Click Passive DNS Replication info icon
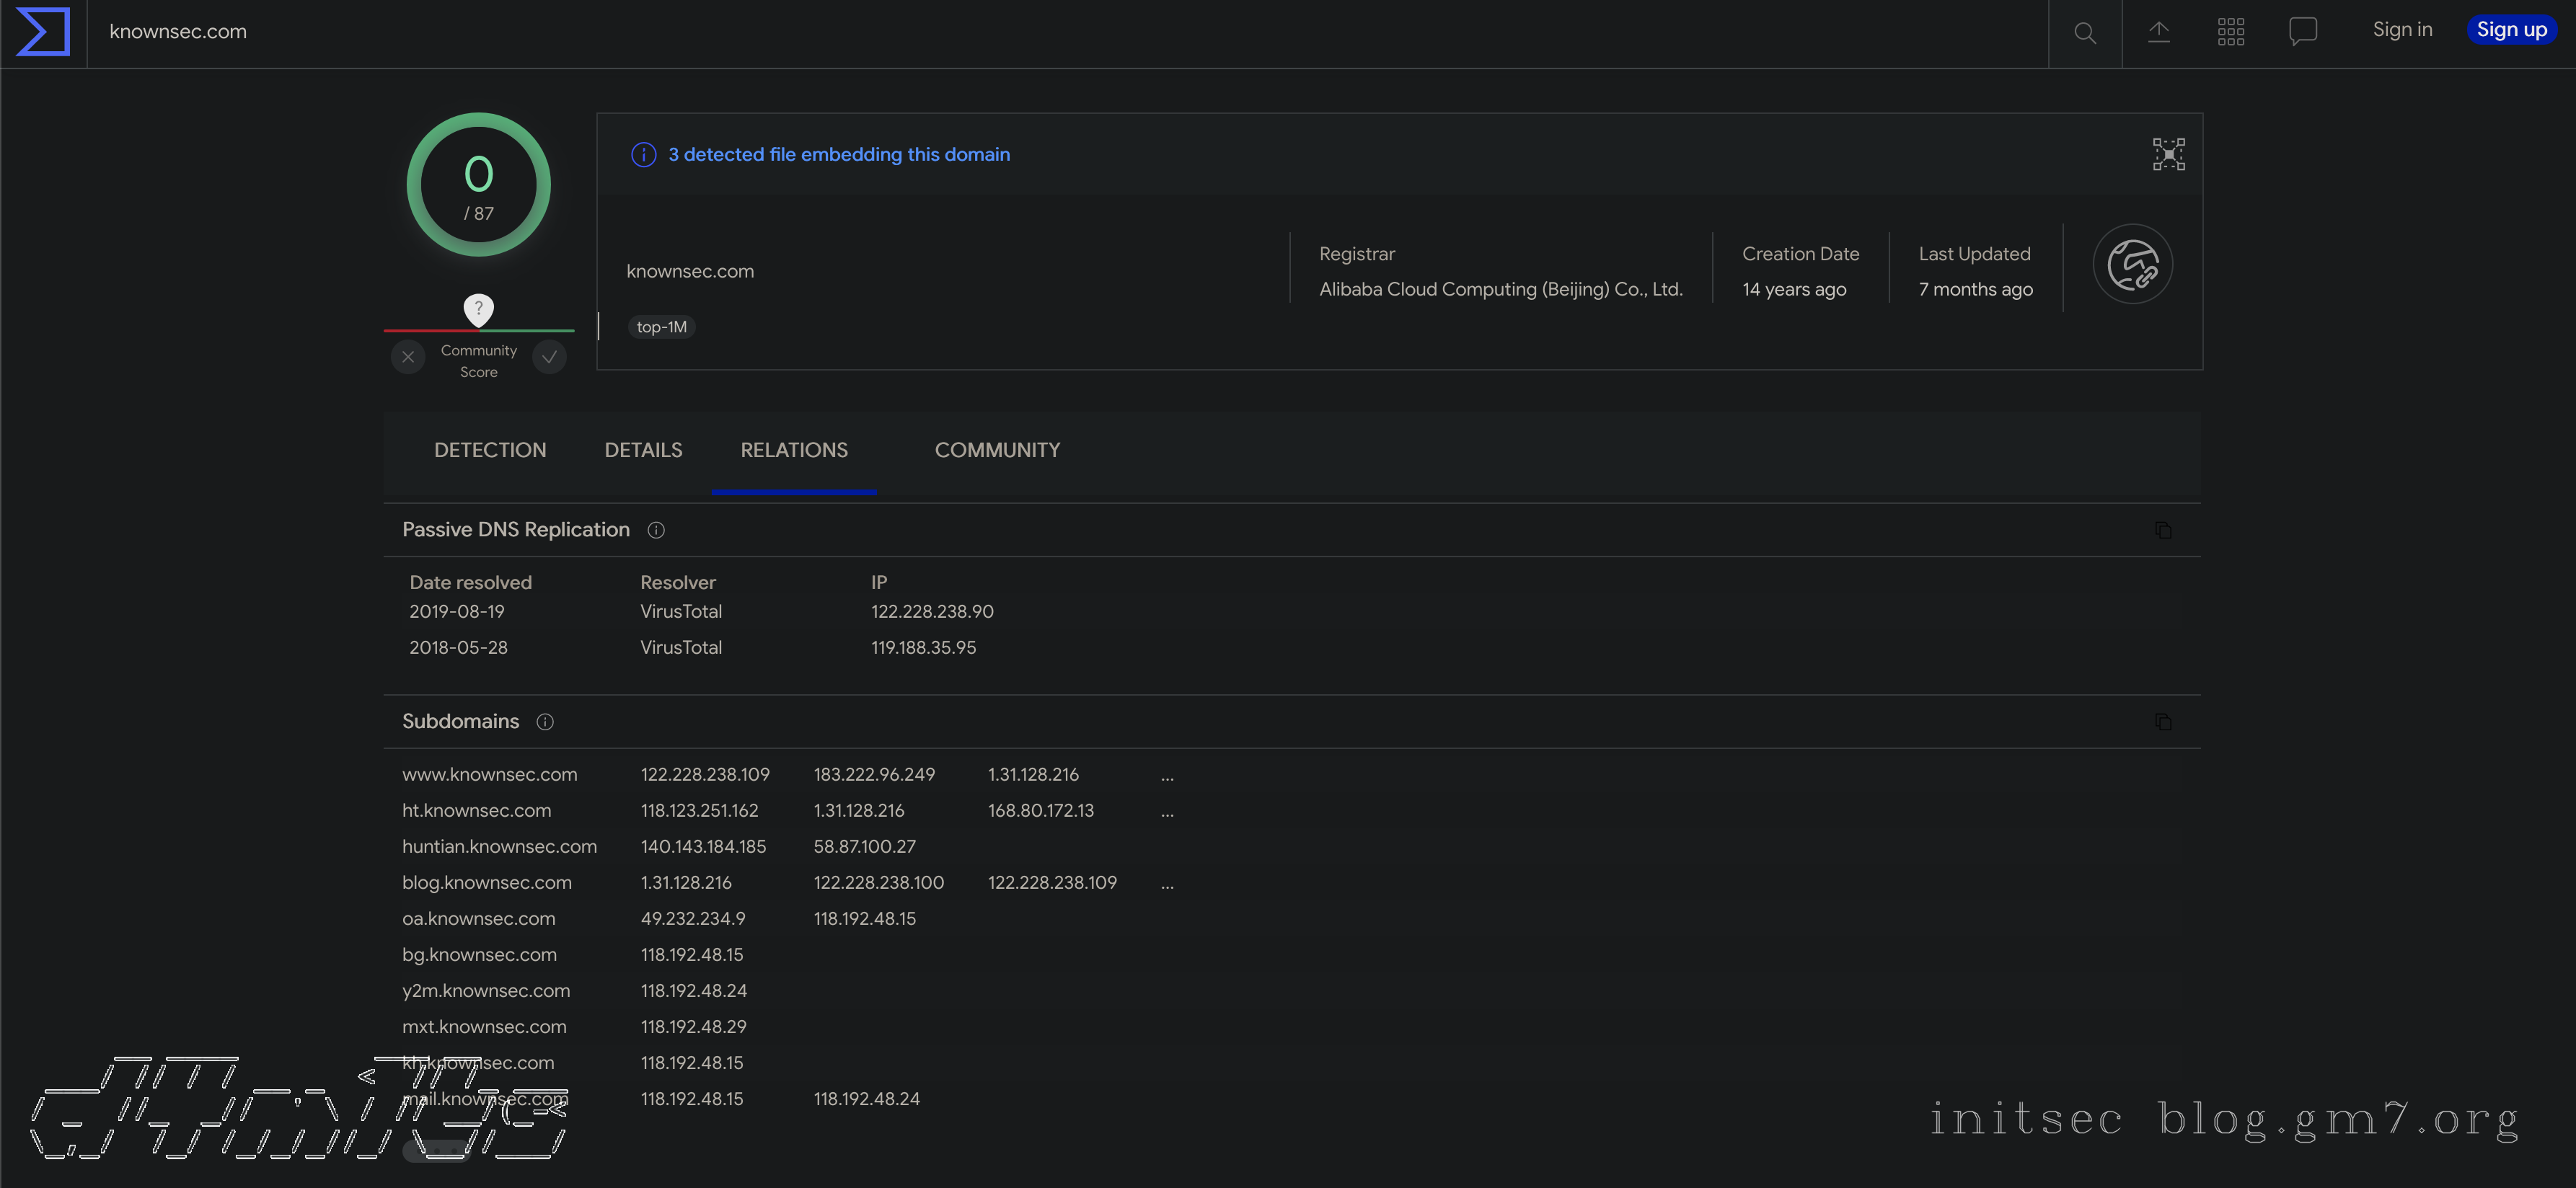The width and height of the screenshot is (2576, 1188). [656, 530]
